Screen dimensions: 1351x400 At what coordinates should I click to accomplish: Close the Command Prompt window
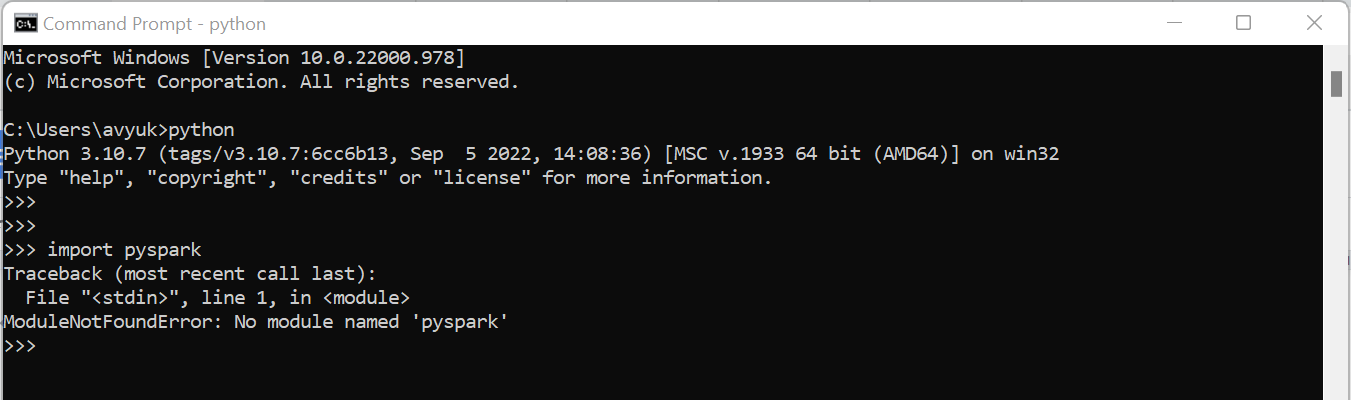1313,23
